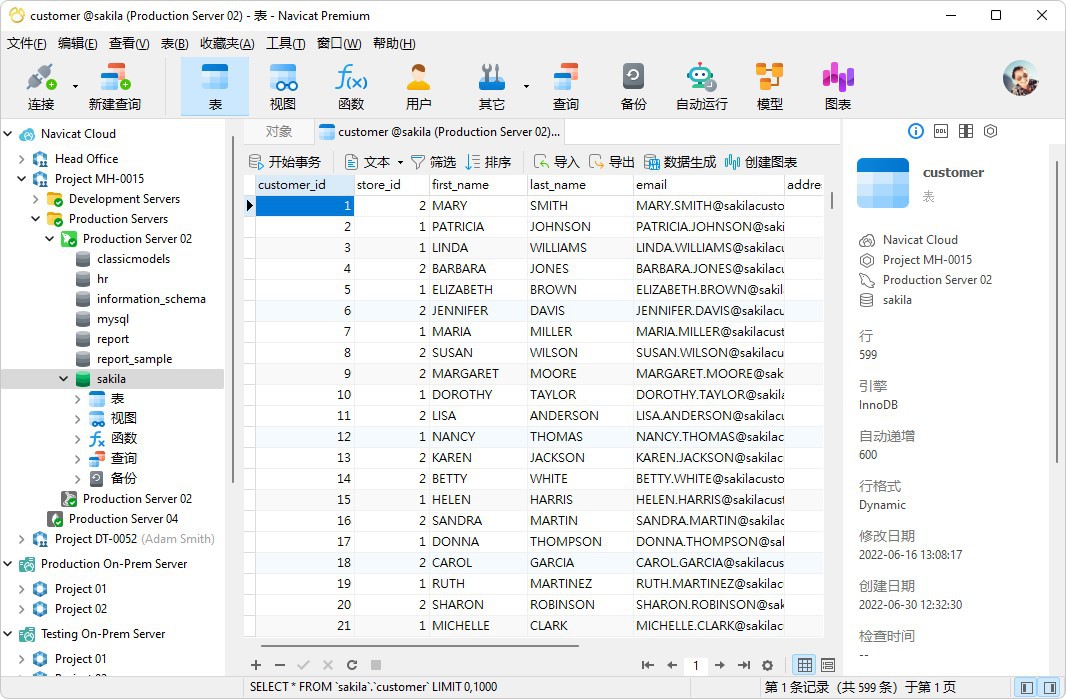Click the Begin Transaction (开始事务) button

pos(284,162)
